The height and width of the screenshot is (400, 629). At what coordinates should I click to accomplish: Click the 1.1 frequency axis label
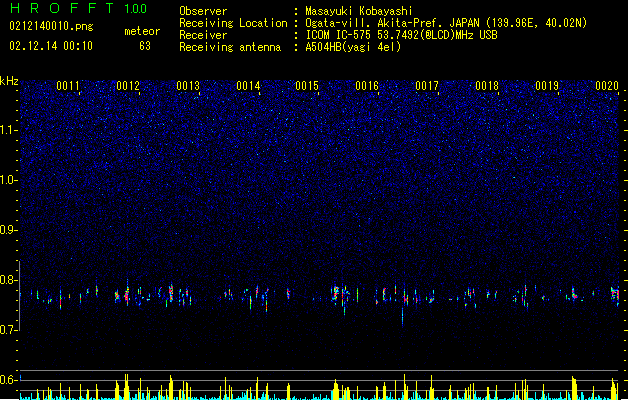click(x=9, y=130)
